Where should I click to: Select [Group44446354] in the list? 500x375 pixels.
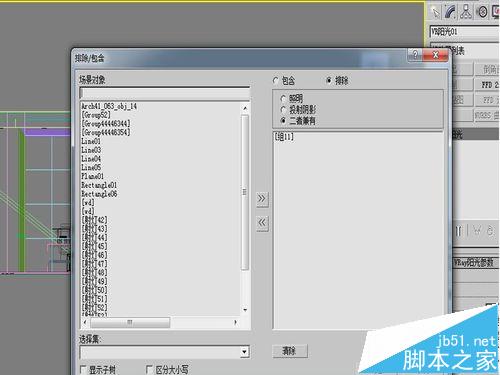point(106,132)
